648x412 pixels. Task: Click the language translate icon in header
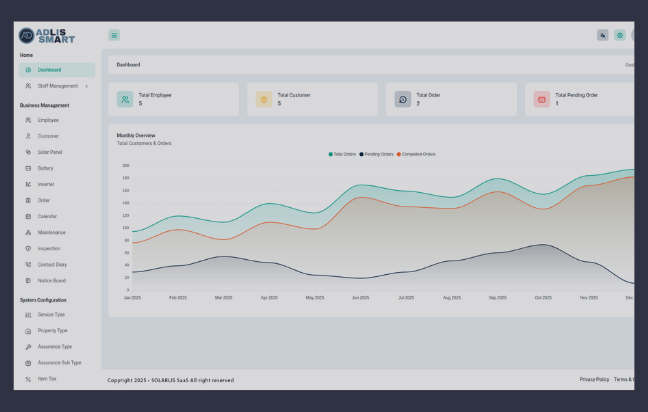pyautogui.click(x=603, y=35)
